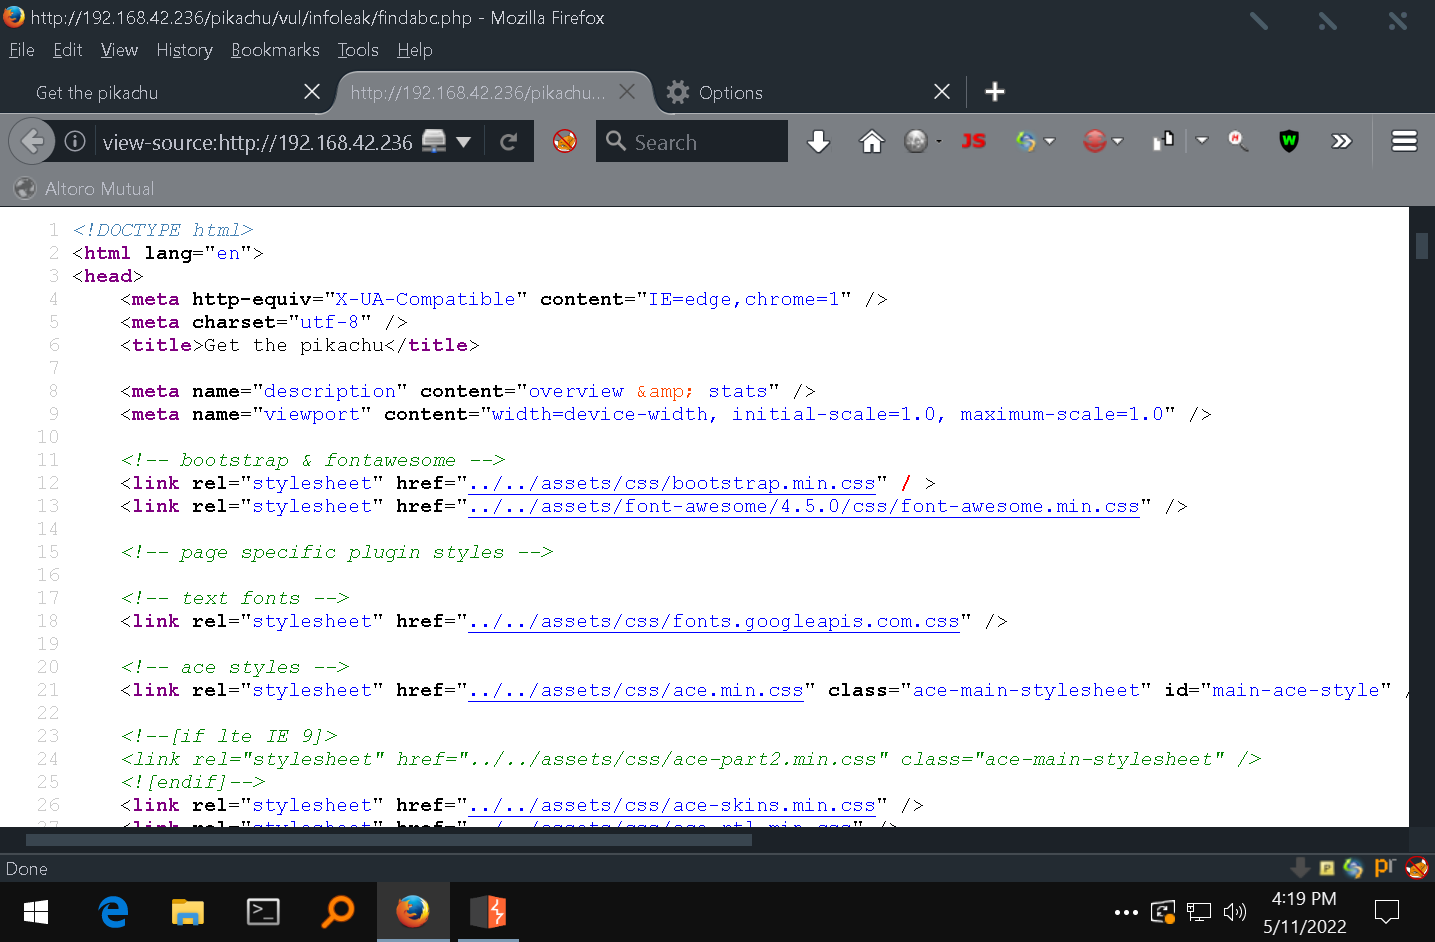This screenshot has height=942, width=1435.
Task: Open the orange magnifier taskbar app
Action: pyautogui.click(x=338, y=912)
